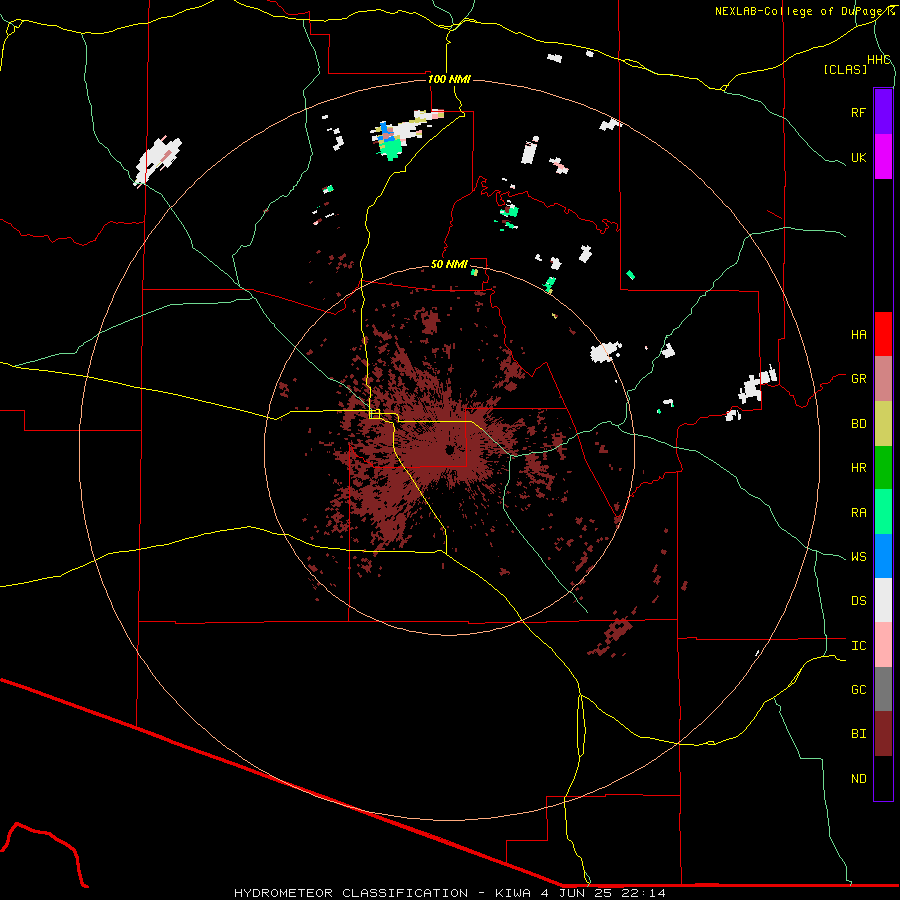Click the RF purple legend swatch
Viewport: 900px width, 900px height.
(883, 112)
